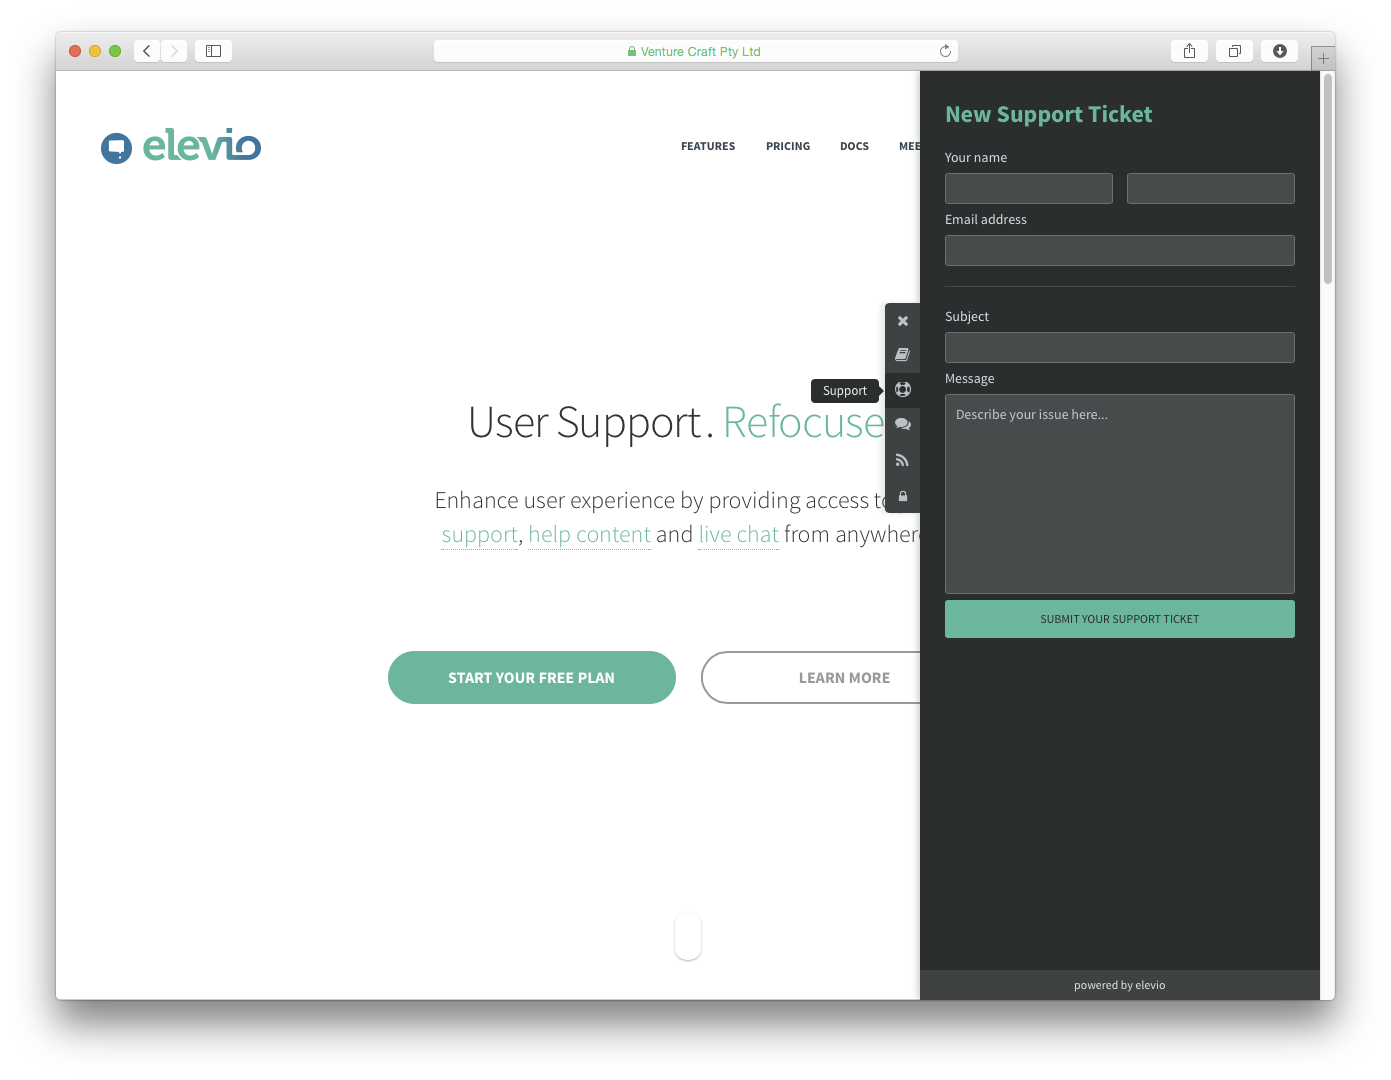Viewport: 1391px width, 1080px height.
Task: Open the FEATURES navigation item
Action: pos(708,146)
